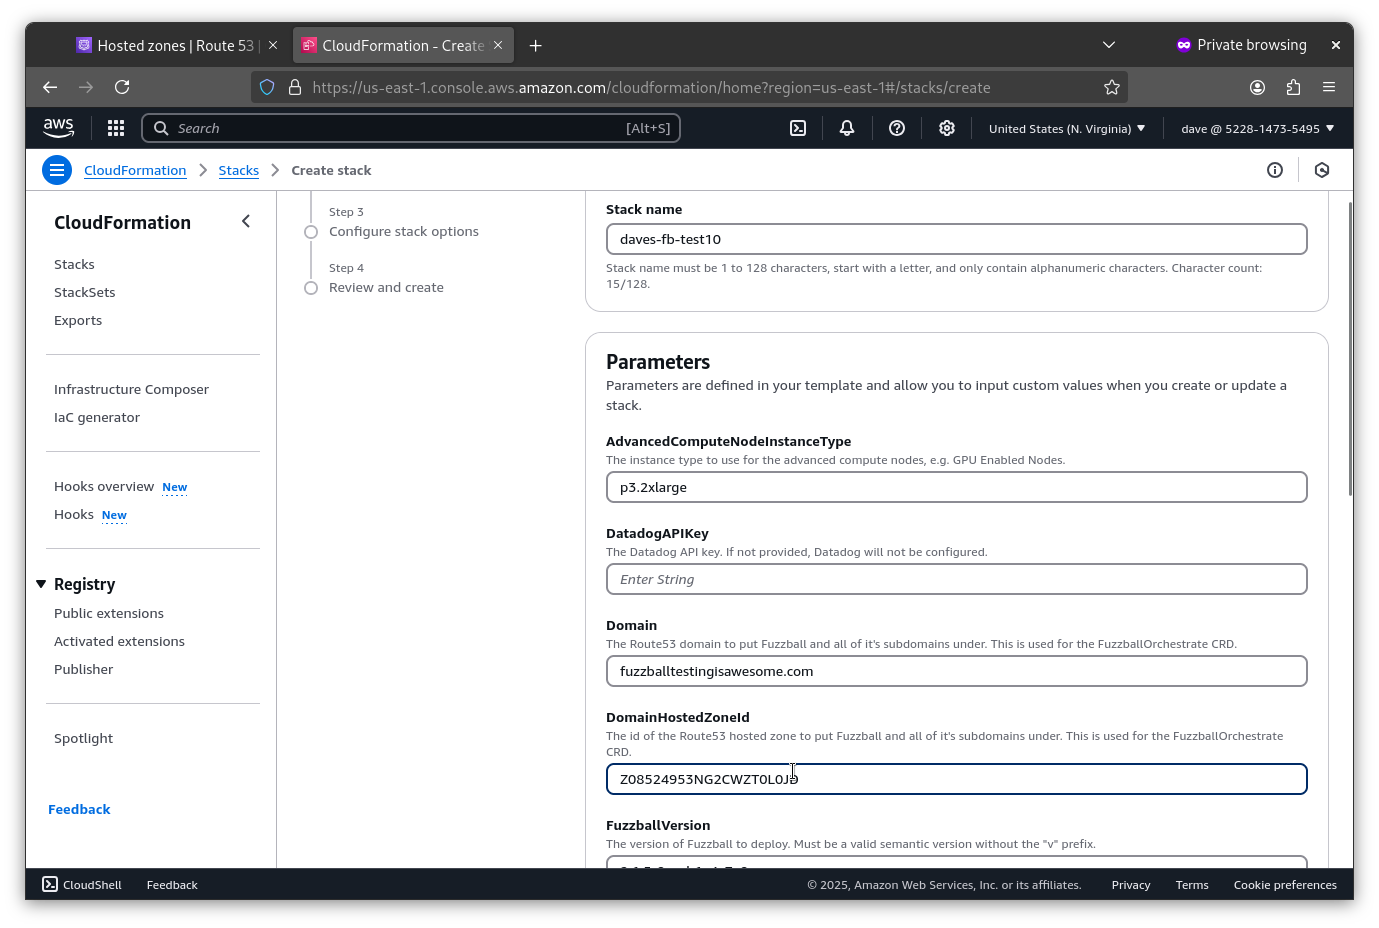Switch to the CloudFormation Create tab
The image size is (1379, 928).
click(x=404, y=45)
